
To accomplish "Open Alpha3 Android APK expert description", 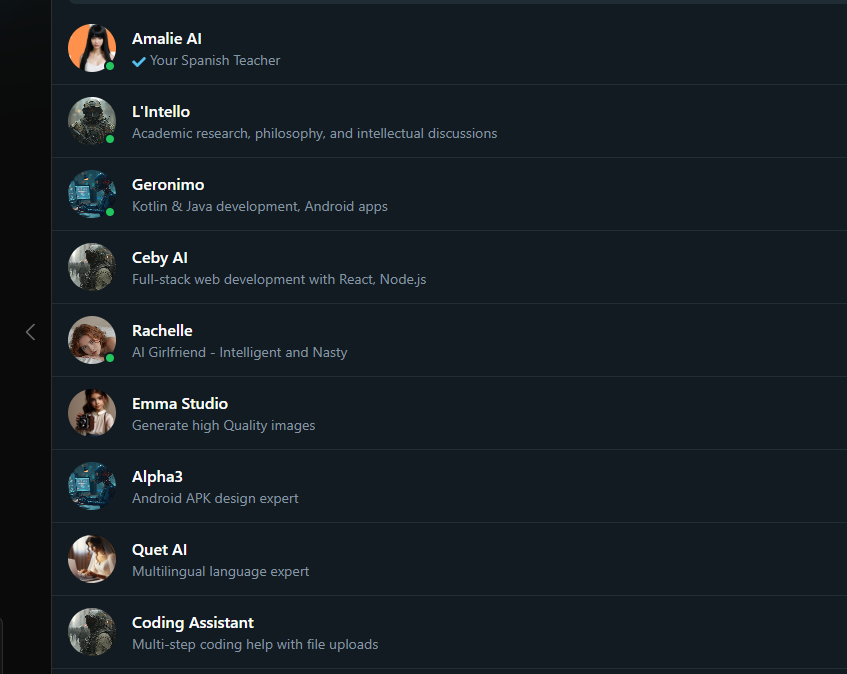I will 215,498.
